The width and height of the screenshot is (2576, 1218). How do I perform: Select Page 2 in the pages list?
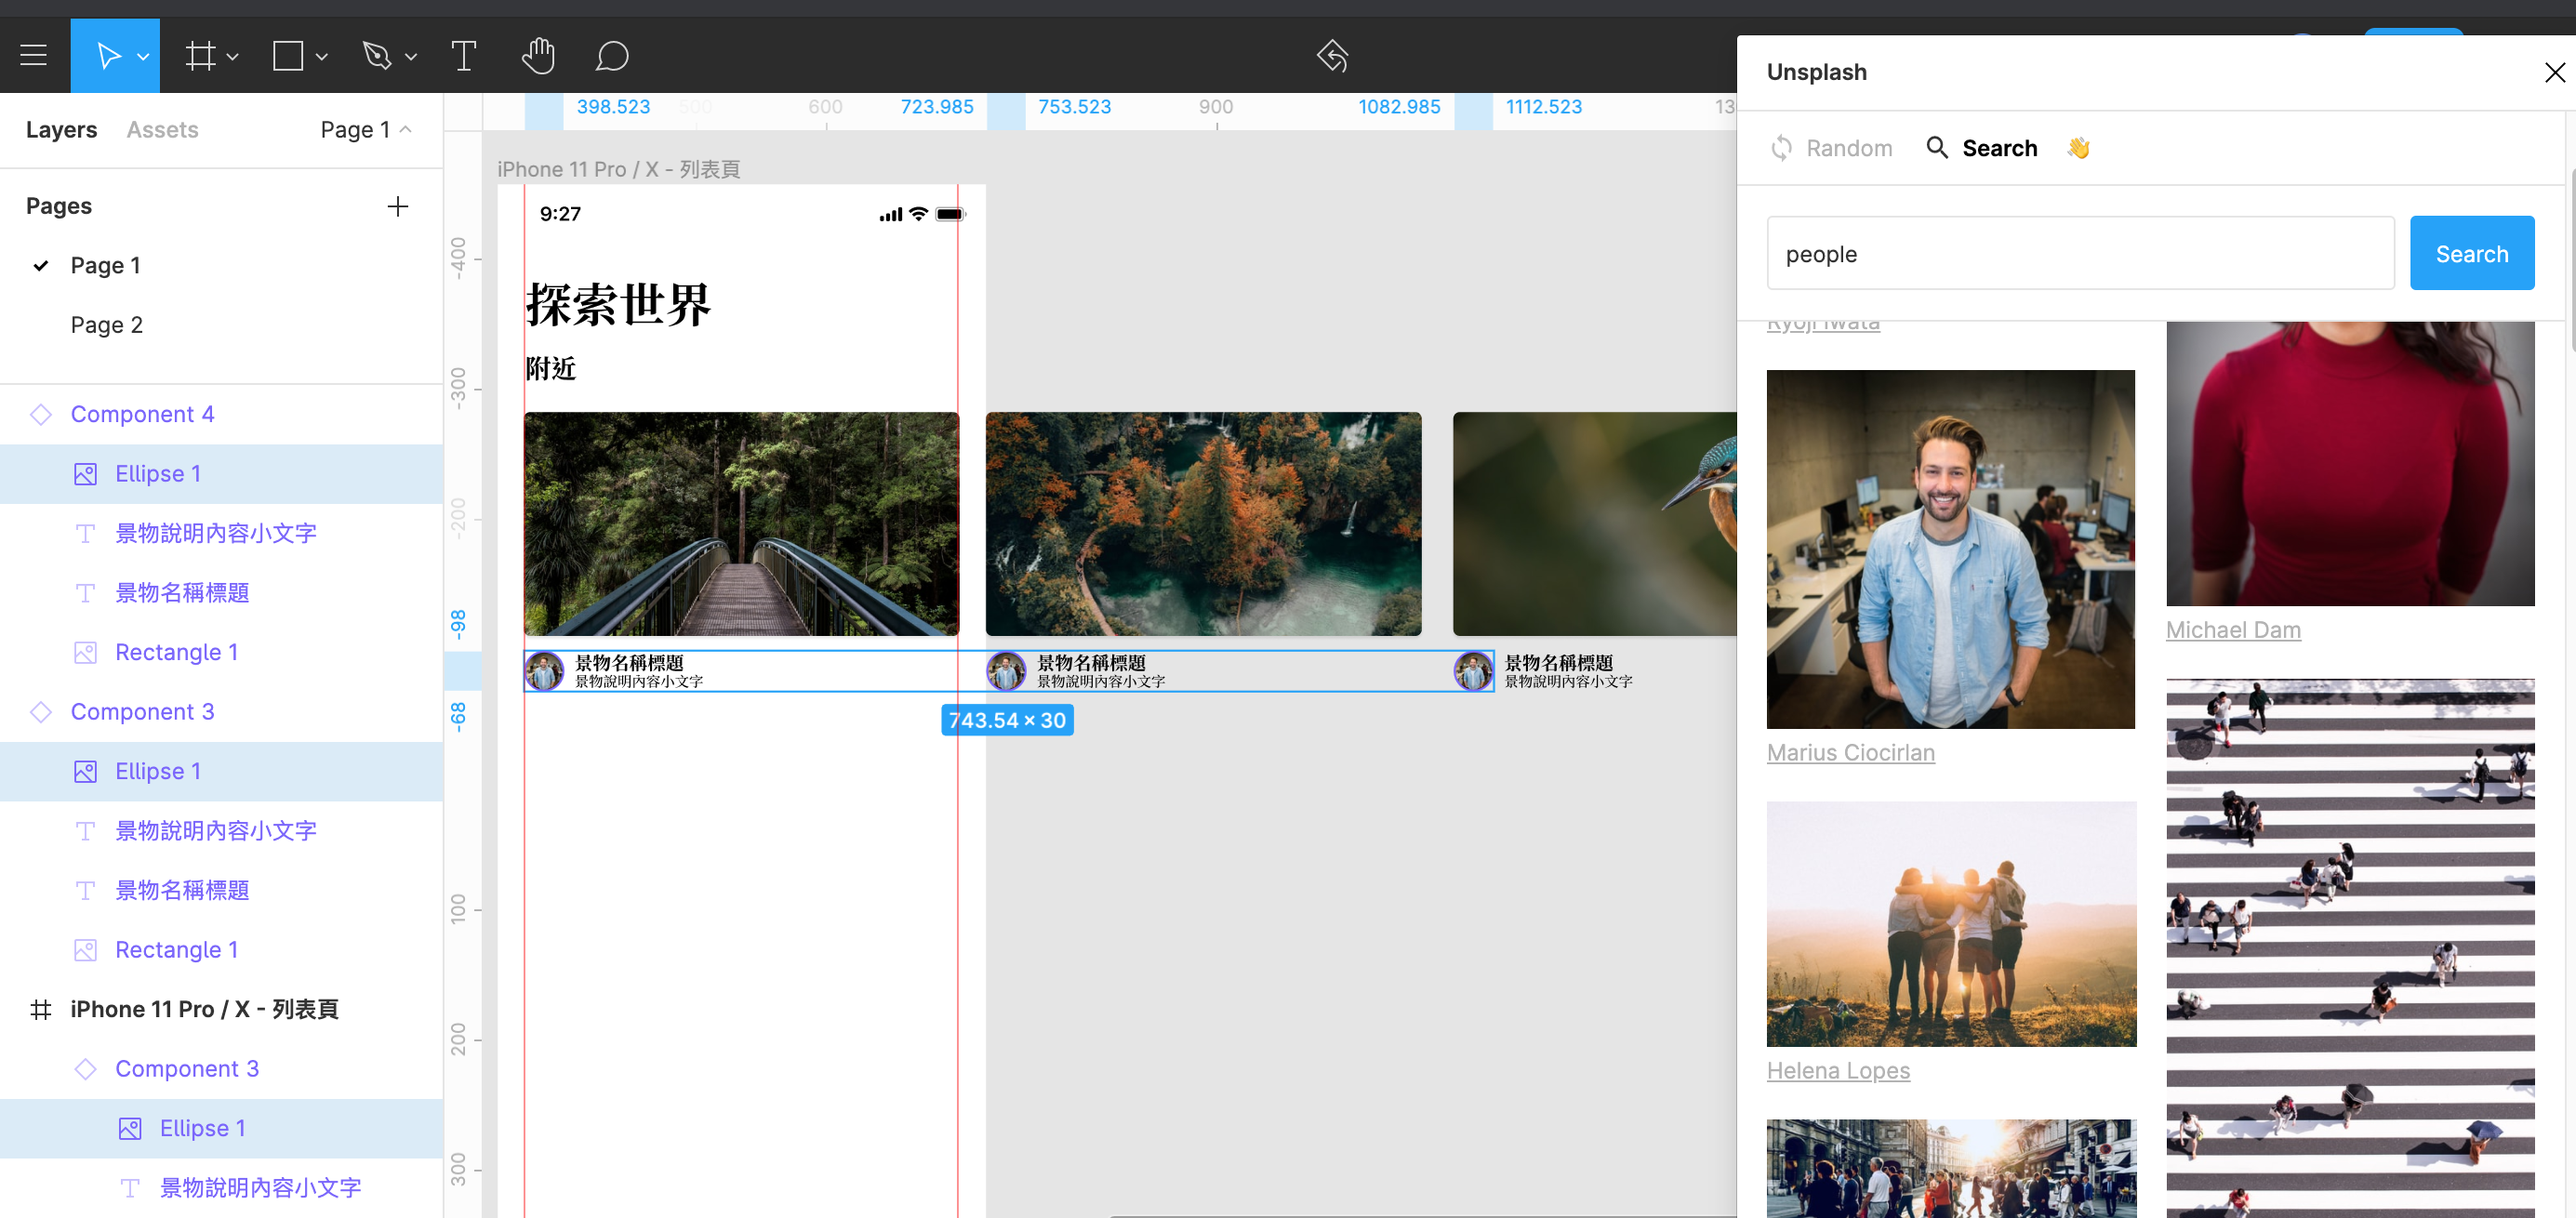106,325
